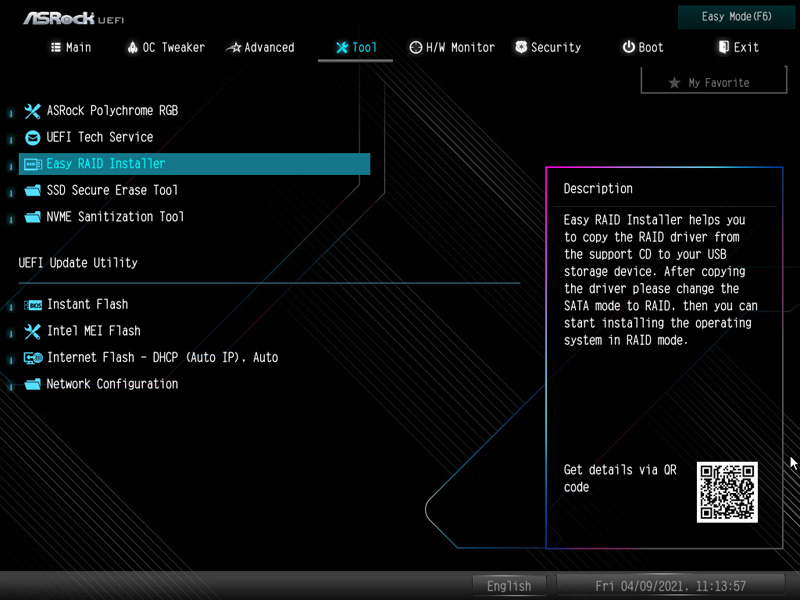Open the Boot tab

(x=643, y=47)
